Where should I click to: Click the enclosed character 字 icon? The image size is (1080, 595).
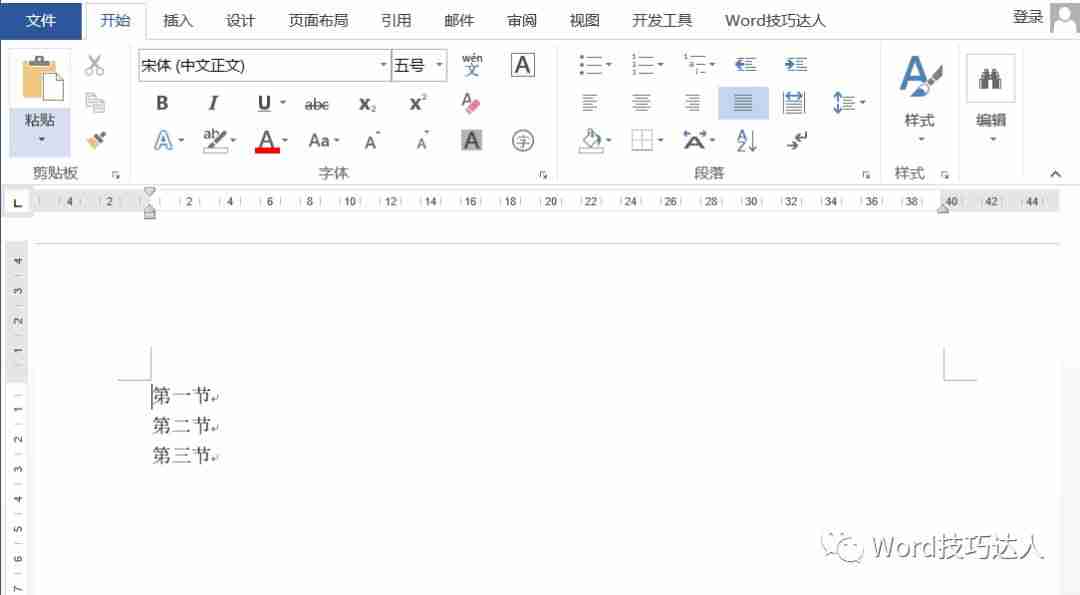pyautogui.click(x=522, y=141)
